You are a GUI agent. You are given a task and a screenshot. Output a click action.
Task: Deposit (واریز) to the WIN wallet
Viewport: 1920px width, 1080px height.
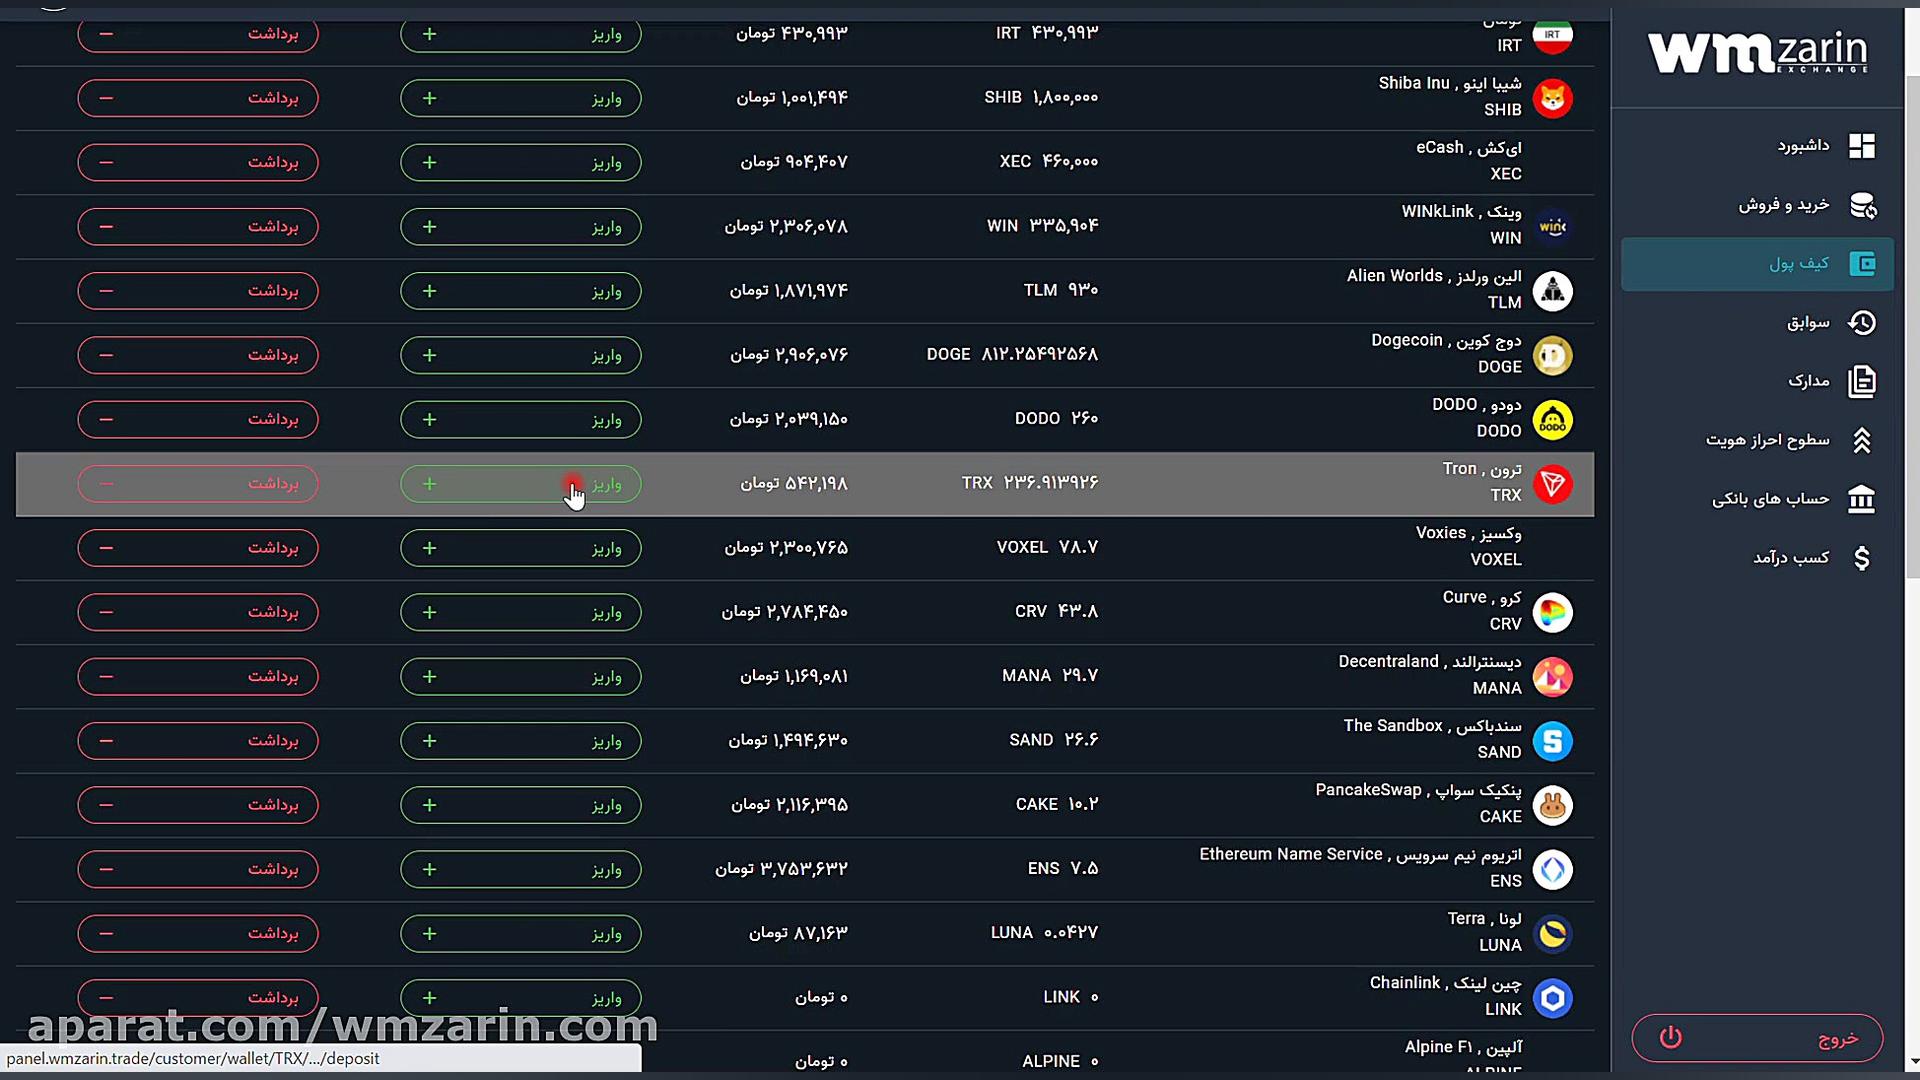click(x=520, y=227)
